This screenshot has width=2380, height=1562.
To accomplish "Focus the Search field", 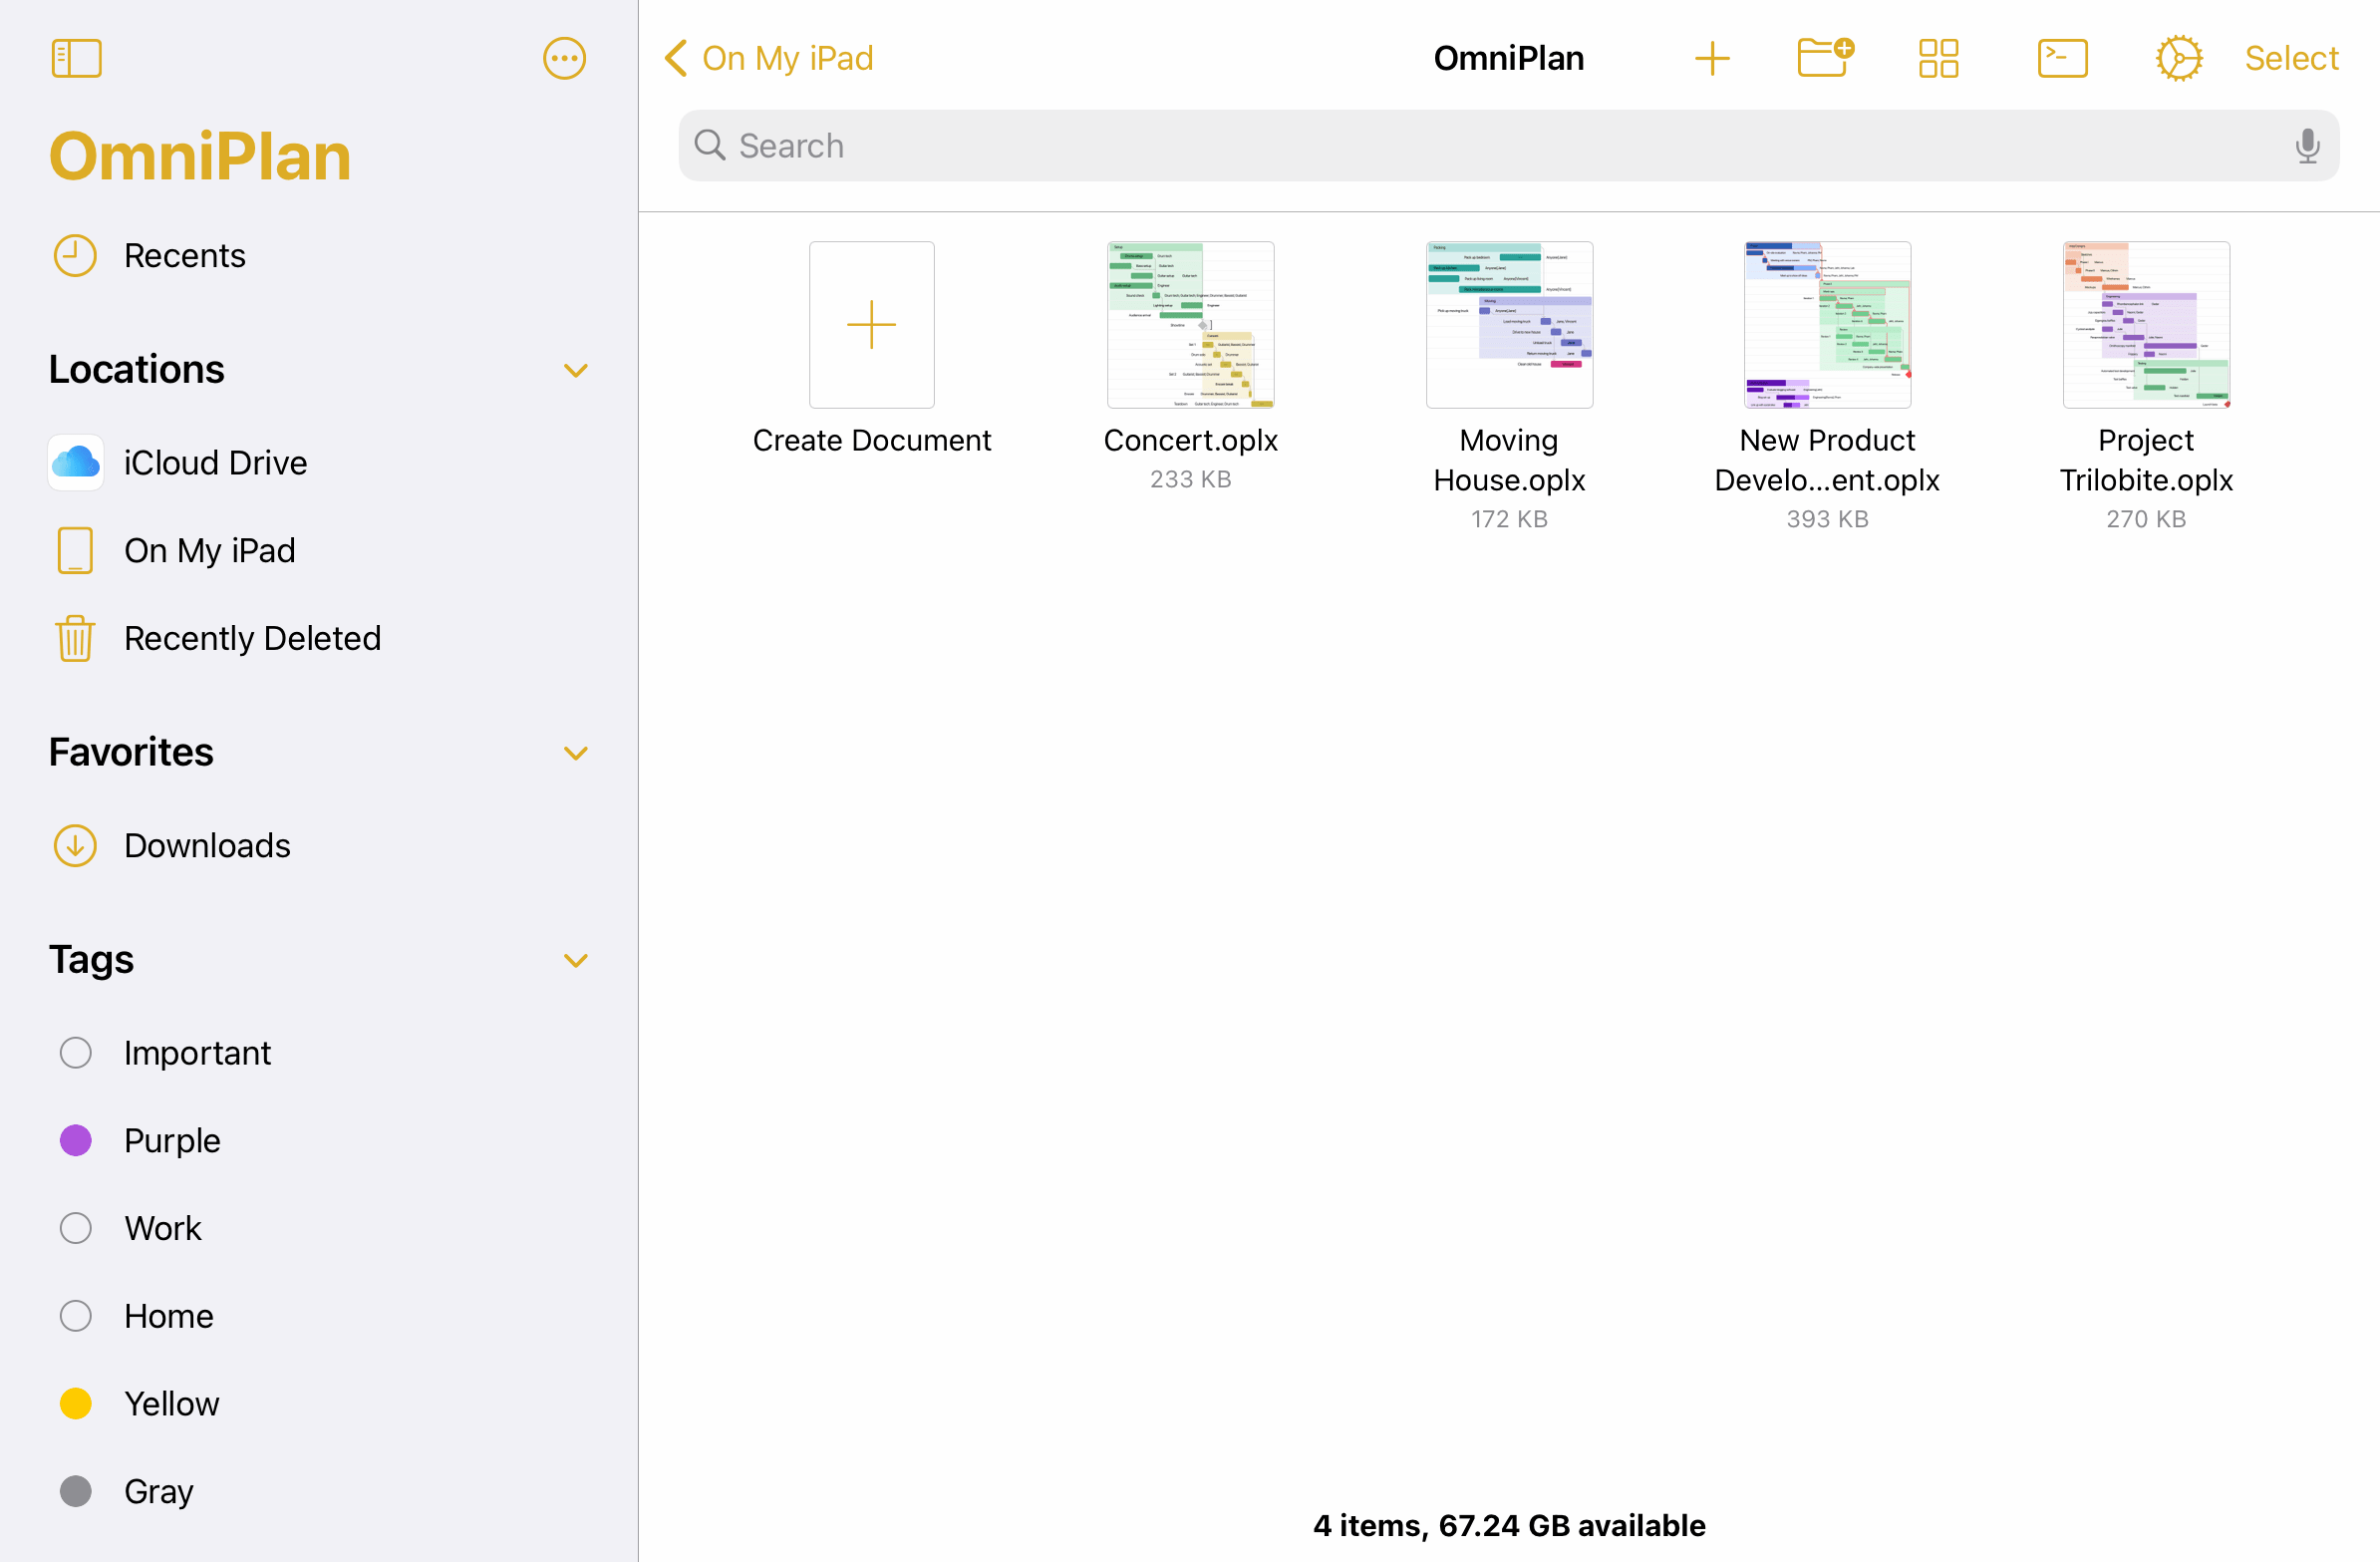I will pos(1508,146).
